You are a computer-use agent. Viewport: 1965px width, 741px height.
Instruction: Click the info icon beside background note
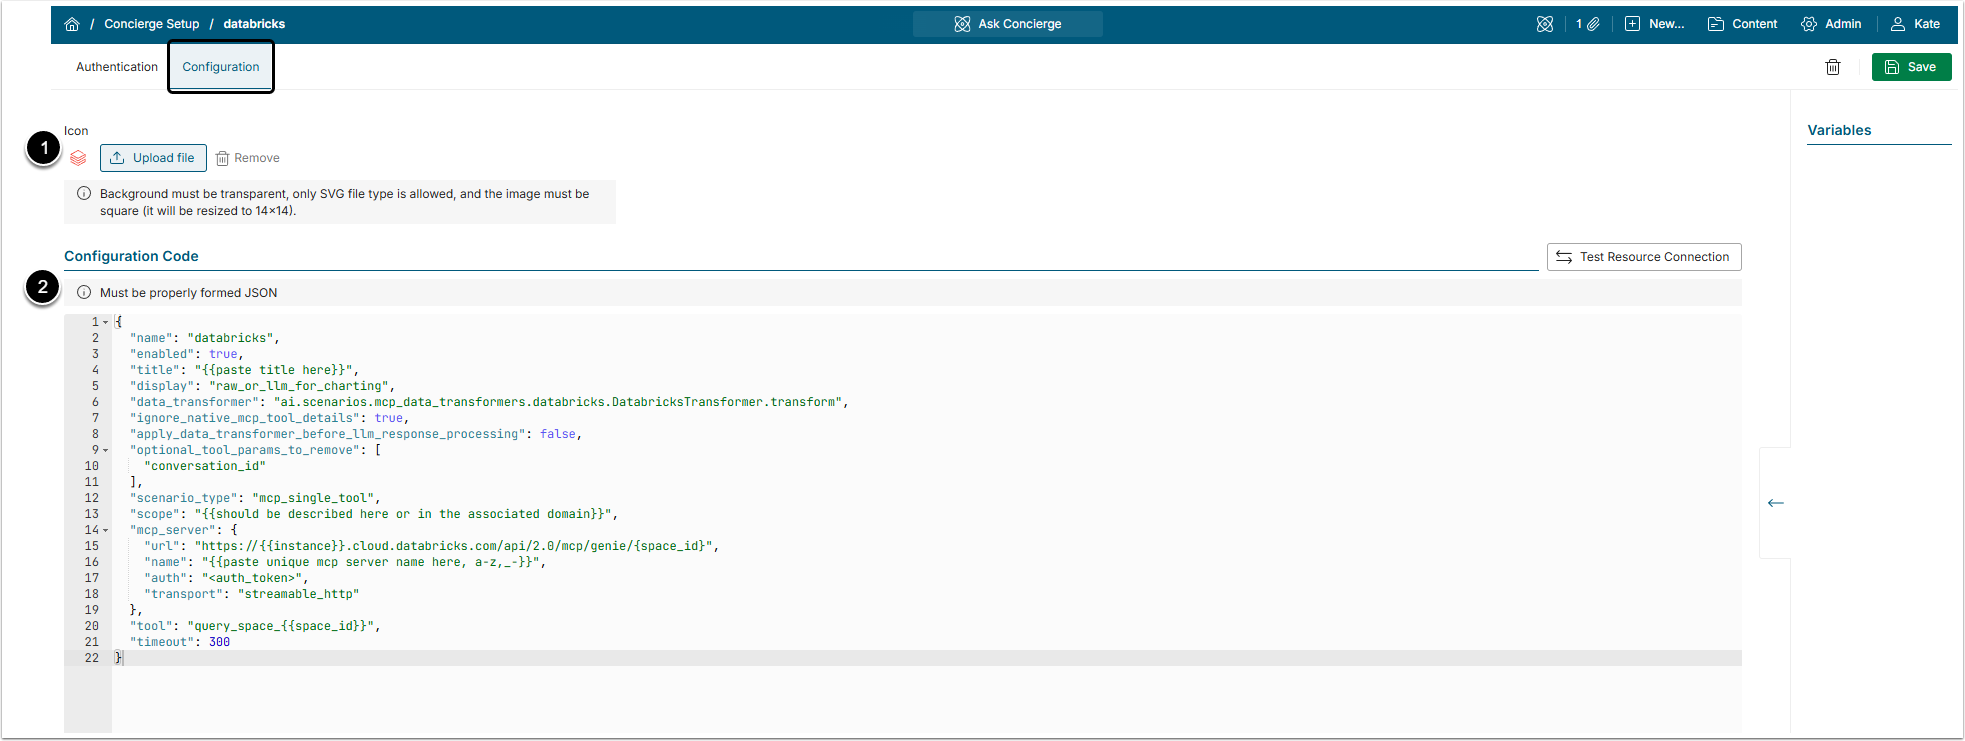[x=84, y=194]
